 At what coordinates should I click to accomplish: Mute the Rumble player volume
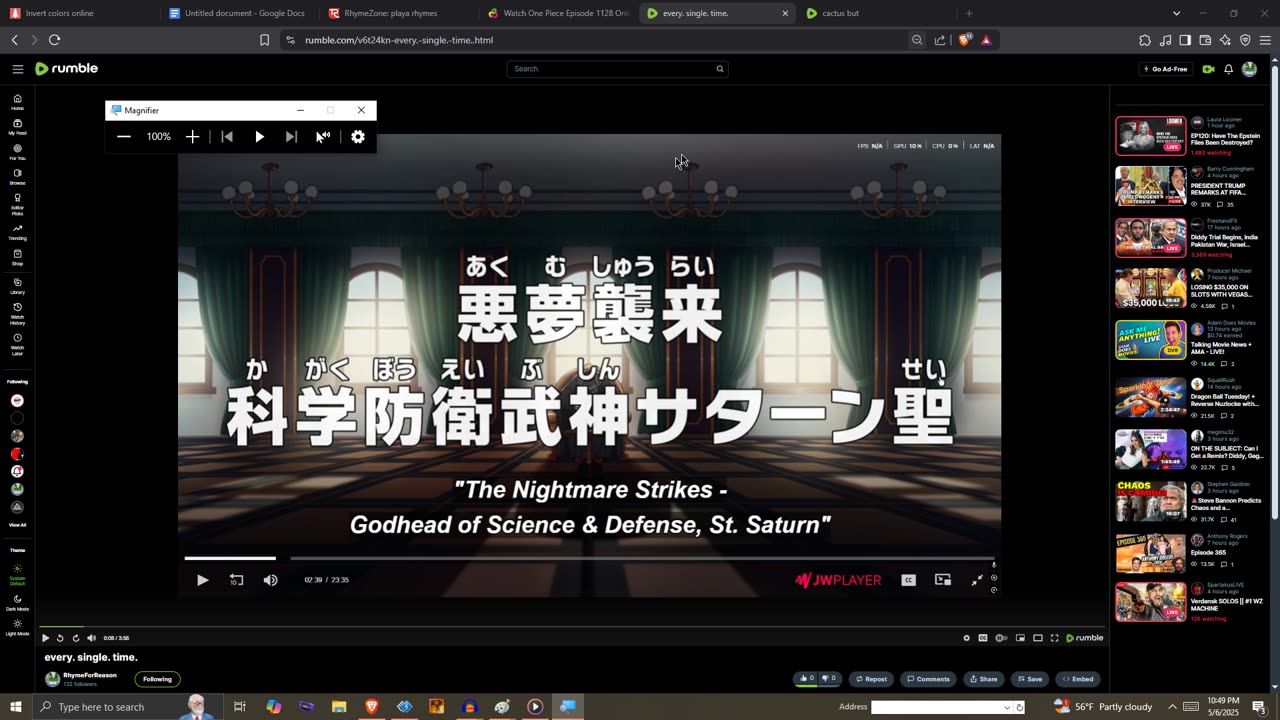click(x=91, y=638)
